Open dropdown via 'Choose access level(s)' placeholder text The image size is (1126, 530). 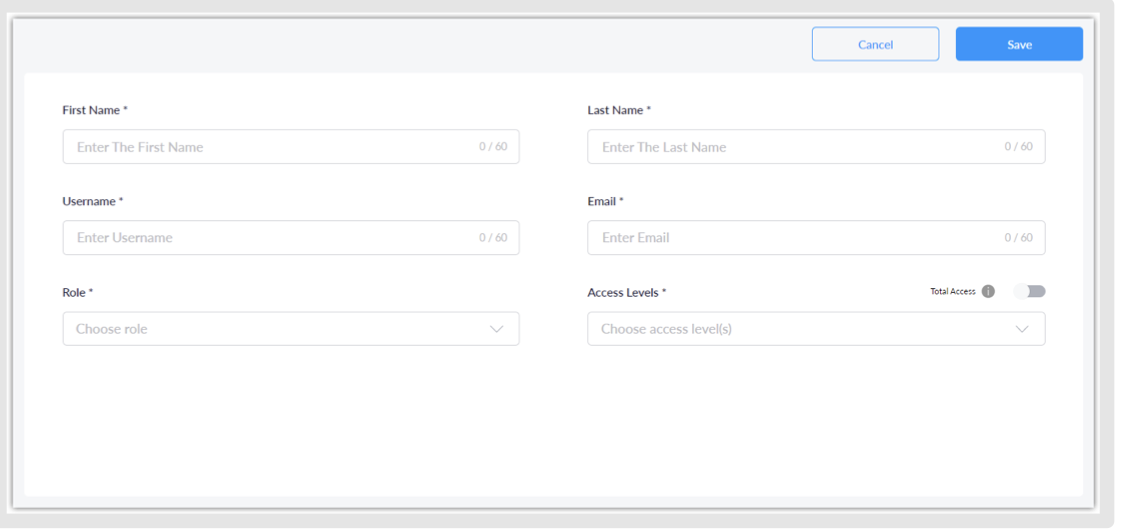(x=666, y=329)
